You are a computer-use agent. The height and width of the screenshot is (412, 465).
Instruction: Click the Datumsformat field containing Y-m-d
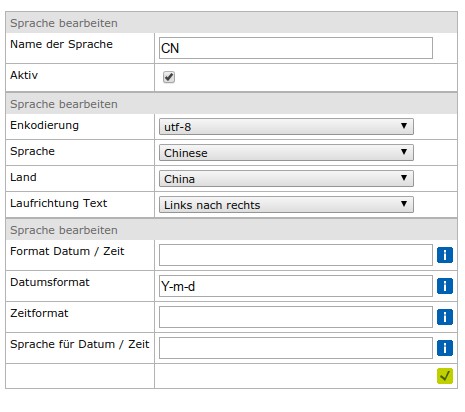point(296,286)
